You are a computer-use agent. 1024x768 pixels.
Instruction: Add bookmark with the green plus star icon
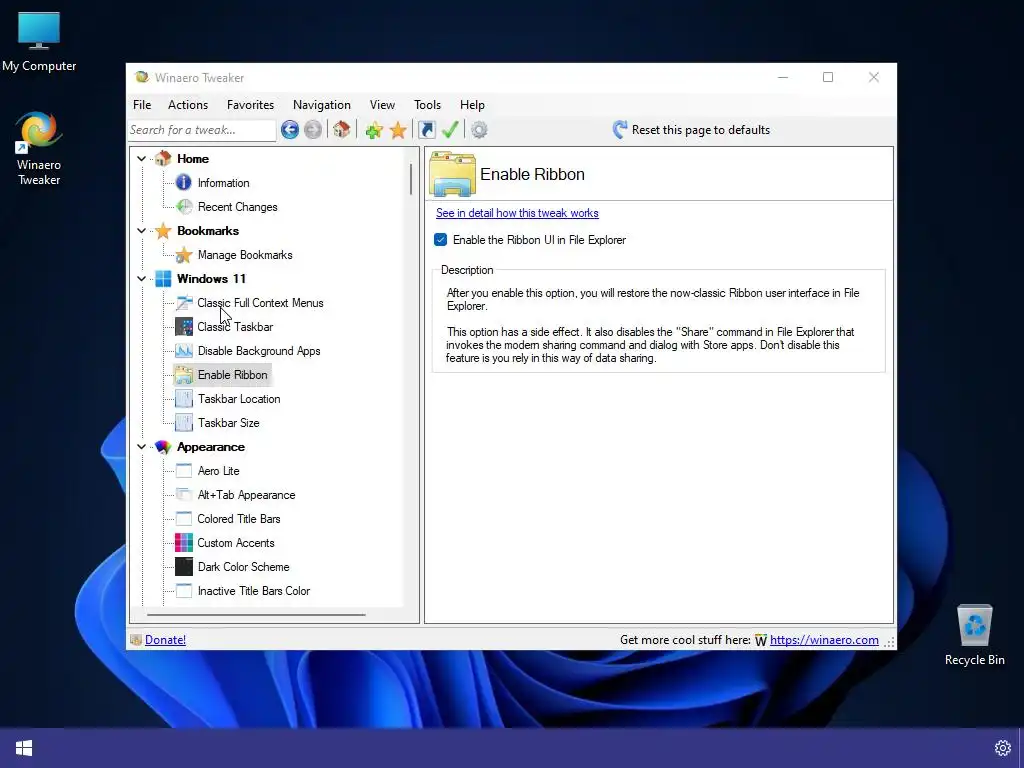[x=374, y=130]
